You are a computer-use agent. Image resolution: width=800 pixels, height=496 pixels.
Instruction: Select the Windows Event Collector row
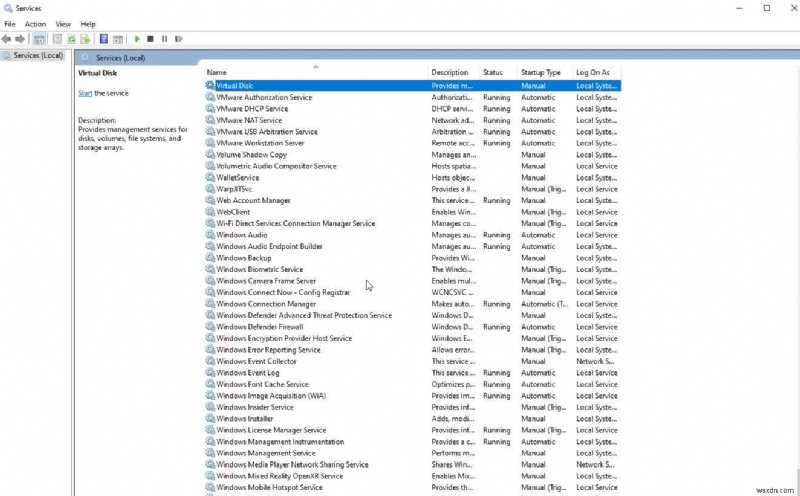413,361
